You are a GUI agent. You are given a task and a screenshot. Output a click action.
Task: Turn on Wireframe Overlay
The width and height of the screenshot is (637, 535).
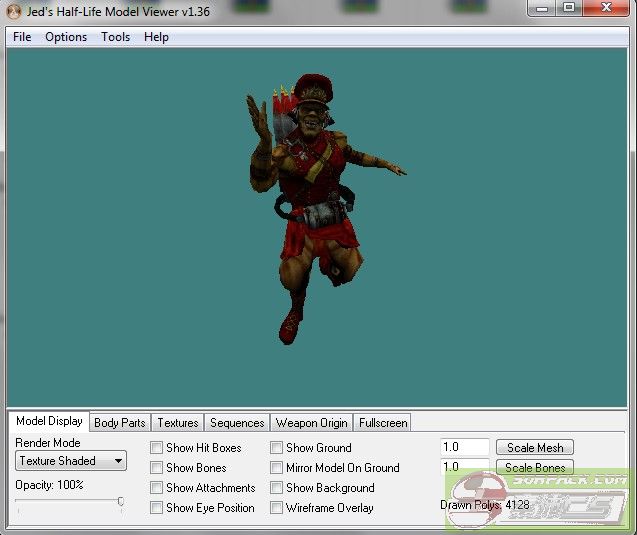[277, 508]
